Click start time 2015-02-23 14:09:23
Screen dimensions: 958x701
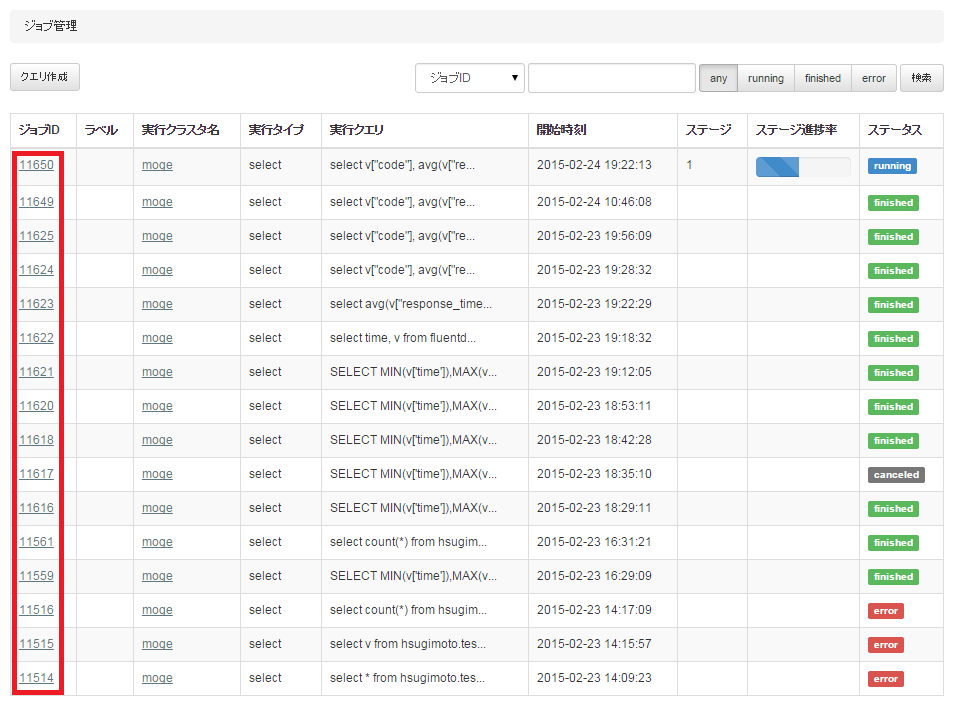click(594, 678)
